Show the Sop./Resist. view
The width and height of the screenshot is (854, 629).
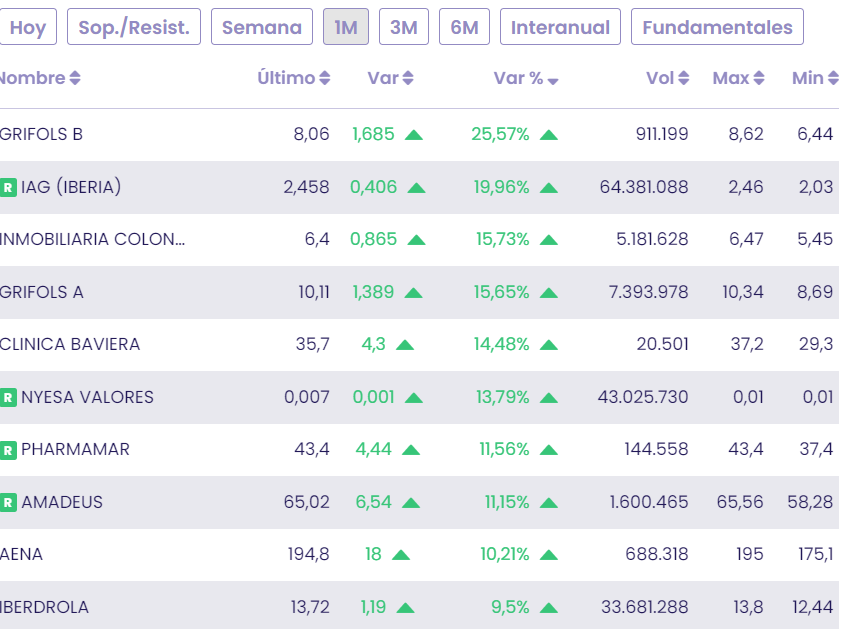pyautogui.click(x=134, y=27)
